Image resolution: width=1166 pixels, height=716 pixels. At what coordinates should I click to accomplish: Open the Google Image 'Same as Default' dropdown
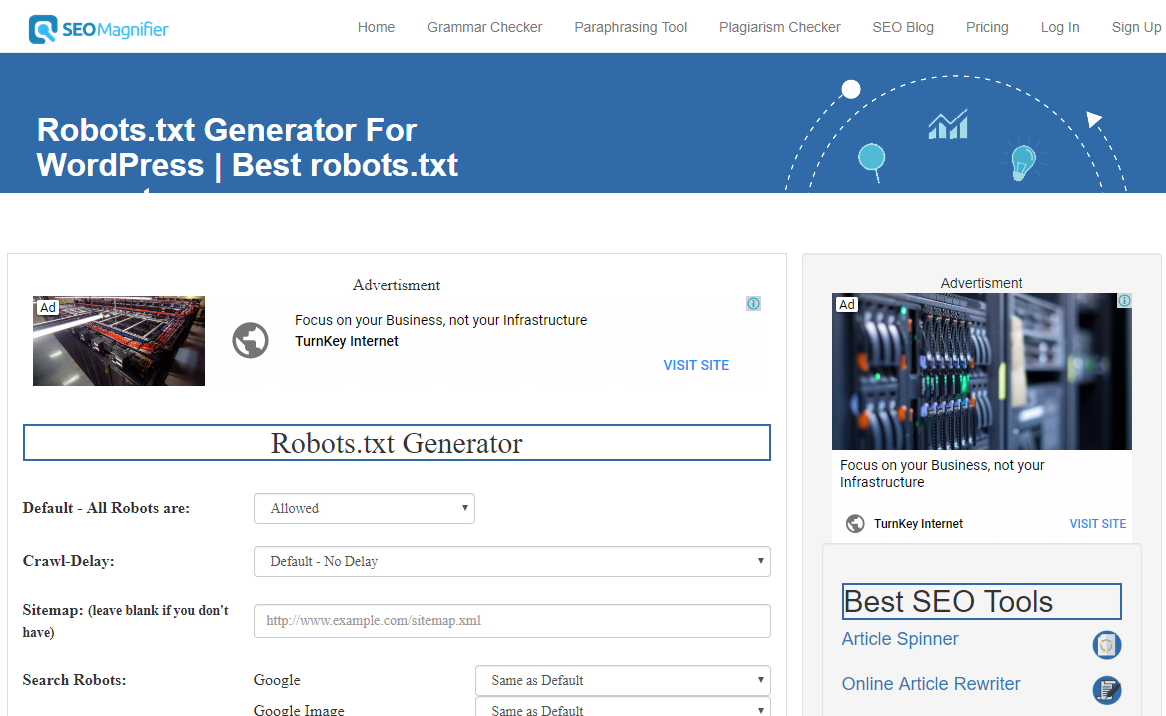(x=622, y=710)
